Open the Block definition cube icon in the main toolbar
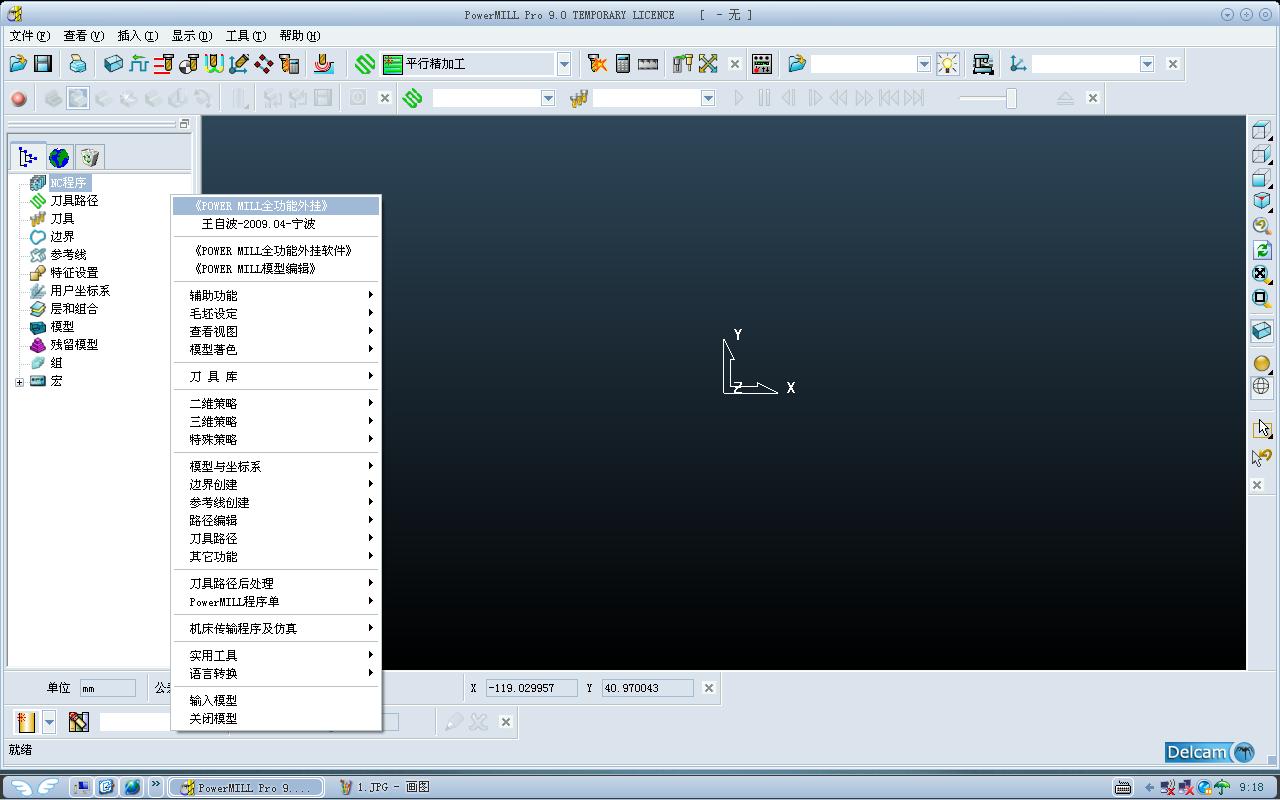 114,64
